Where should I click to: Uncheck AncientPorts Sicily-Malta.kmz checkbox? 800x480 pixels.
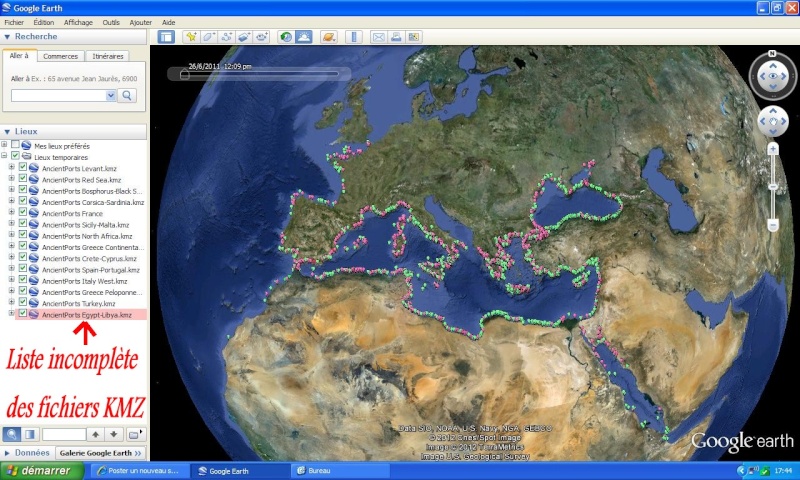[x=22, y=223]
